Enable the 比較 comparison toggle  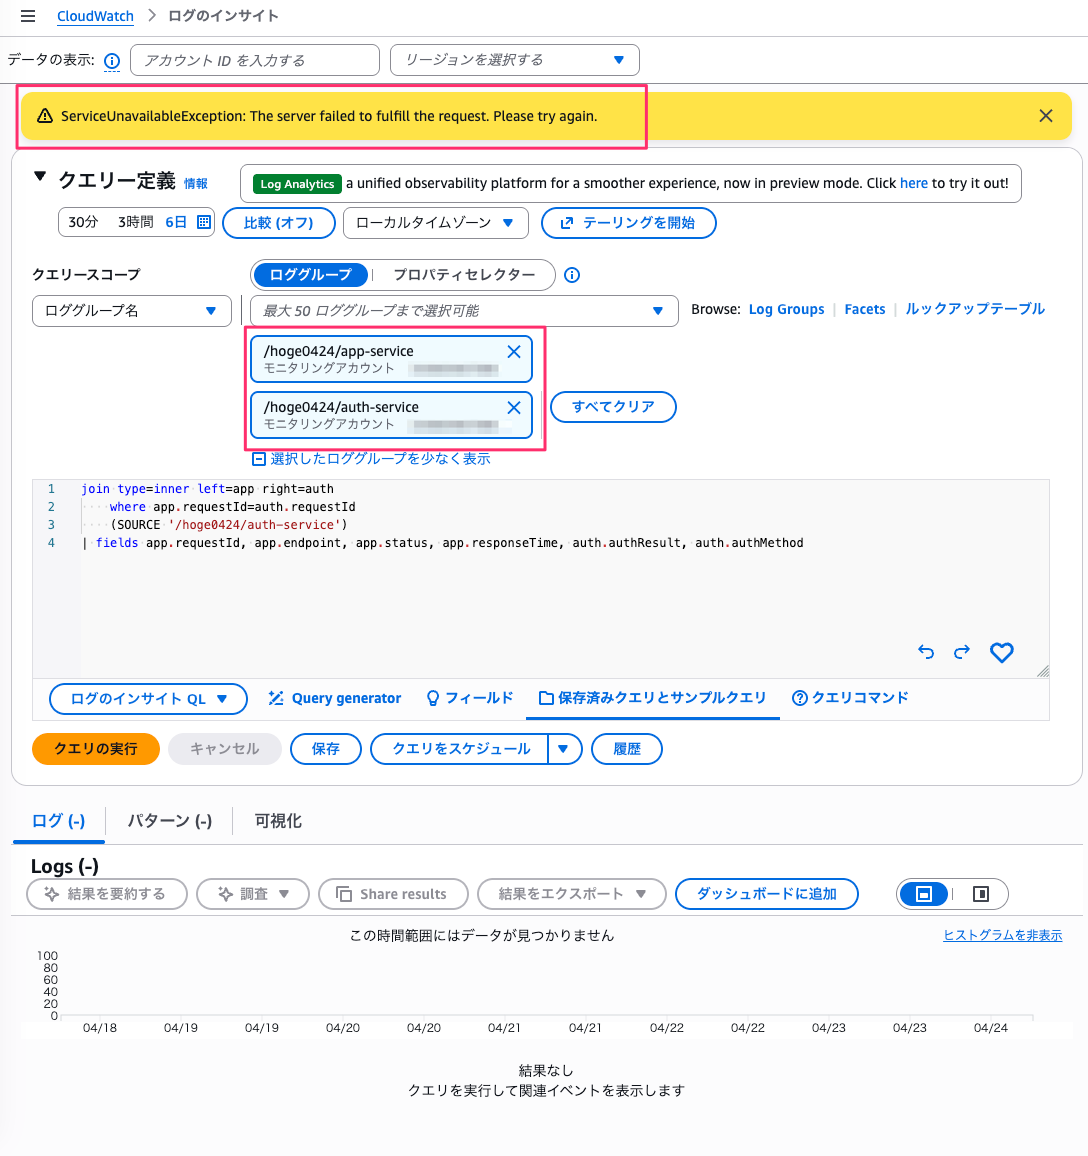coord(278,223)
